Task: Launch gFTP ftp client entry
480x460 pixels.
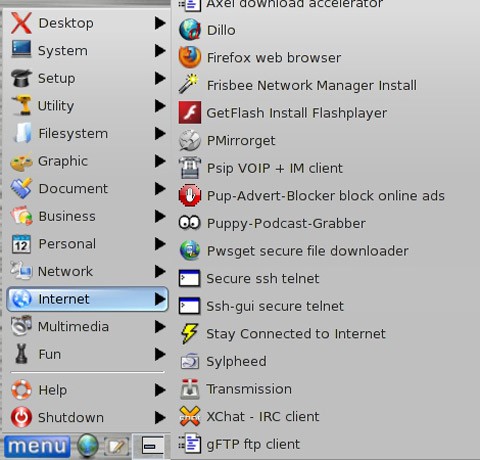Action: pyautogui.click(x=253, y=445)
